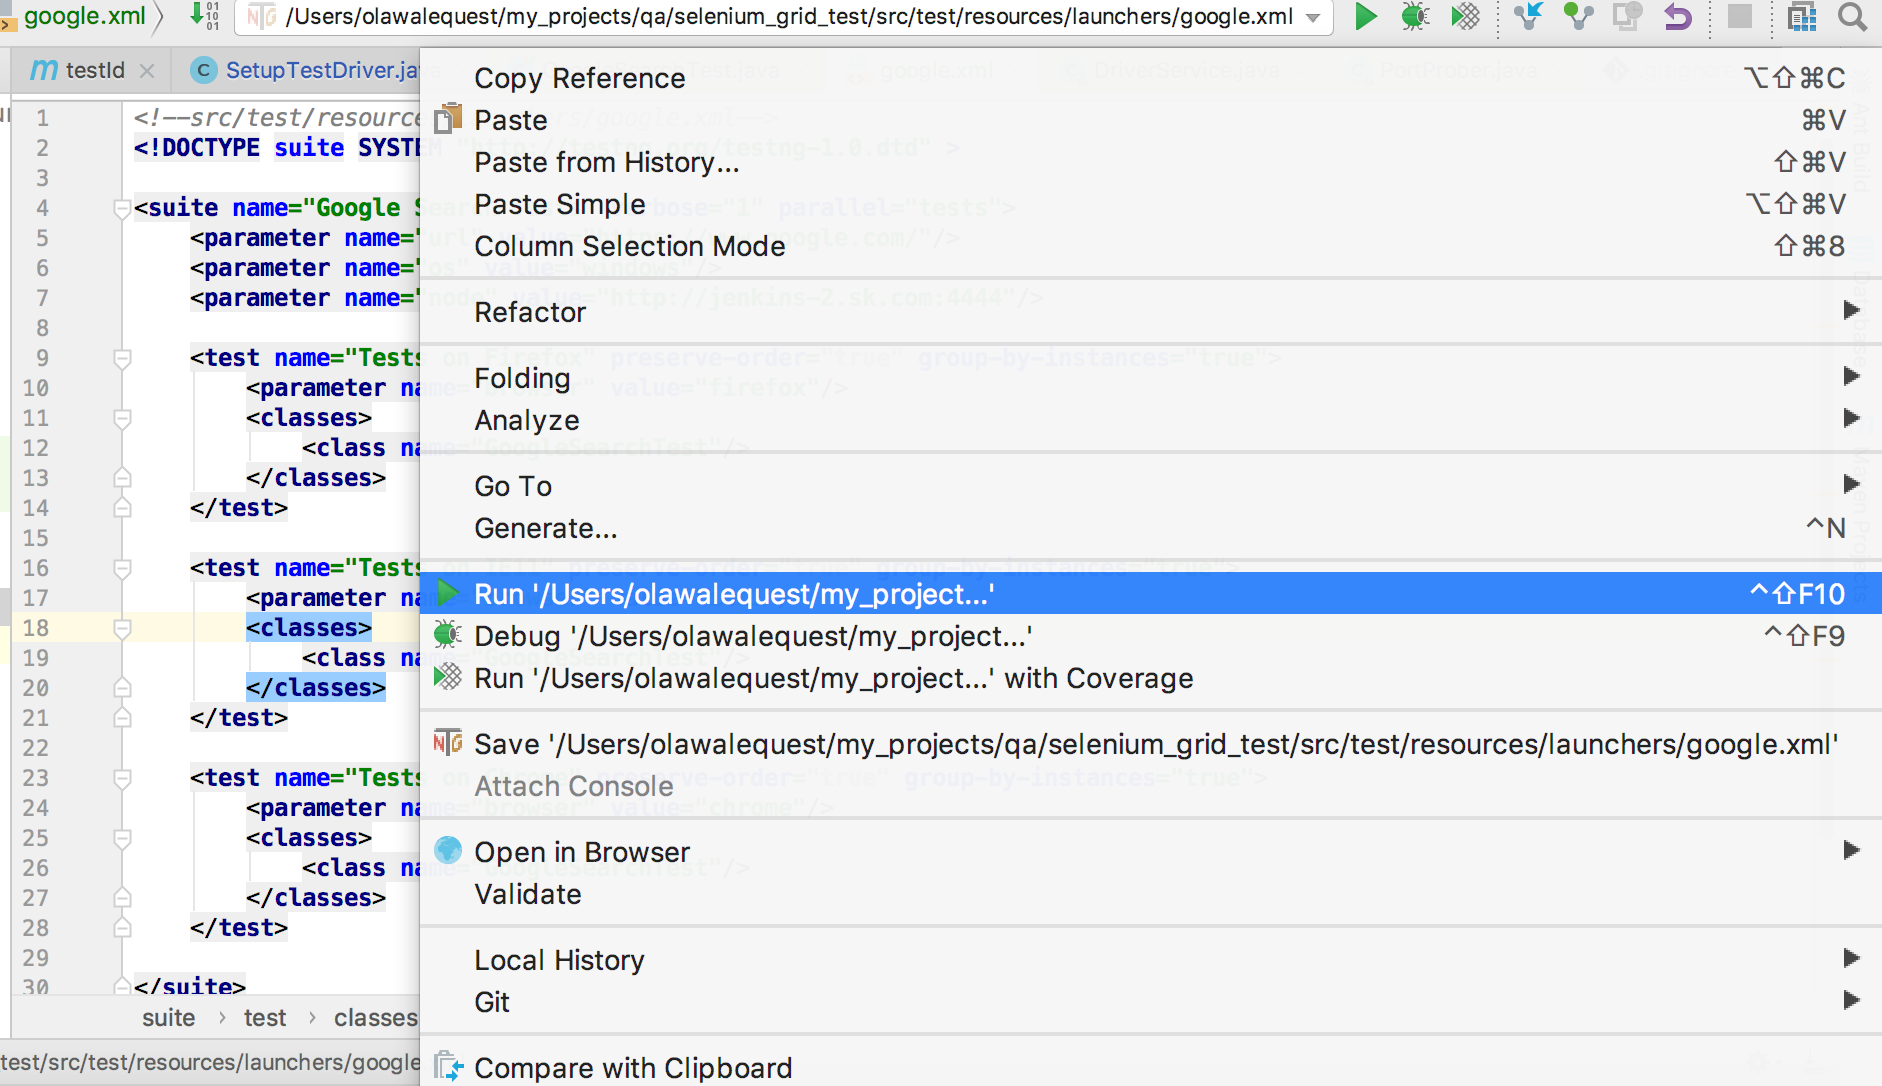Toggle Column Selection Mode in context menu

[630, 246]
